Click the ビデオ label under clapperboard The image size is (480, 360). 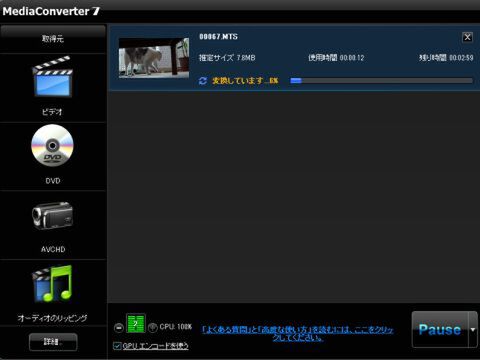point(52,112)
